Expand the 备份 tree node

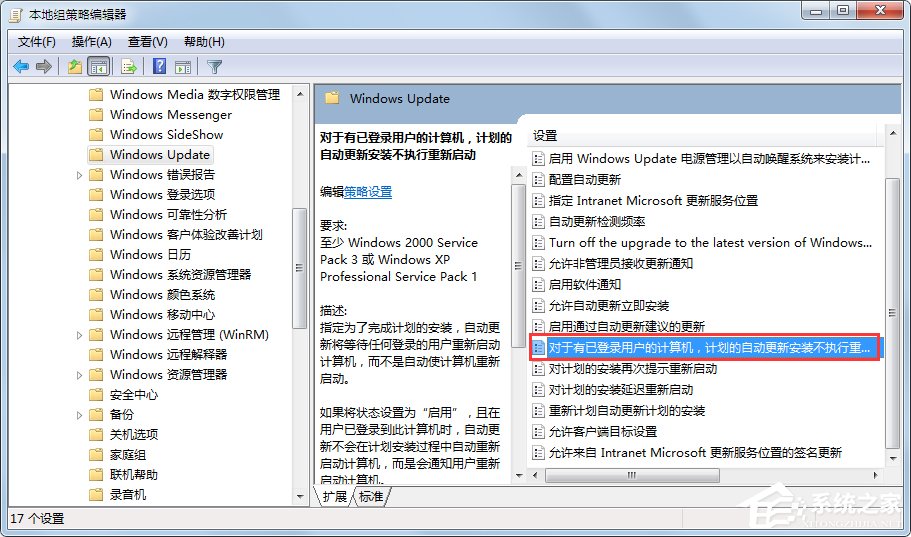coord(80,415)
